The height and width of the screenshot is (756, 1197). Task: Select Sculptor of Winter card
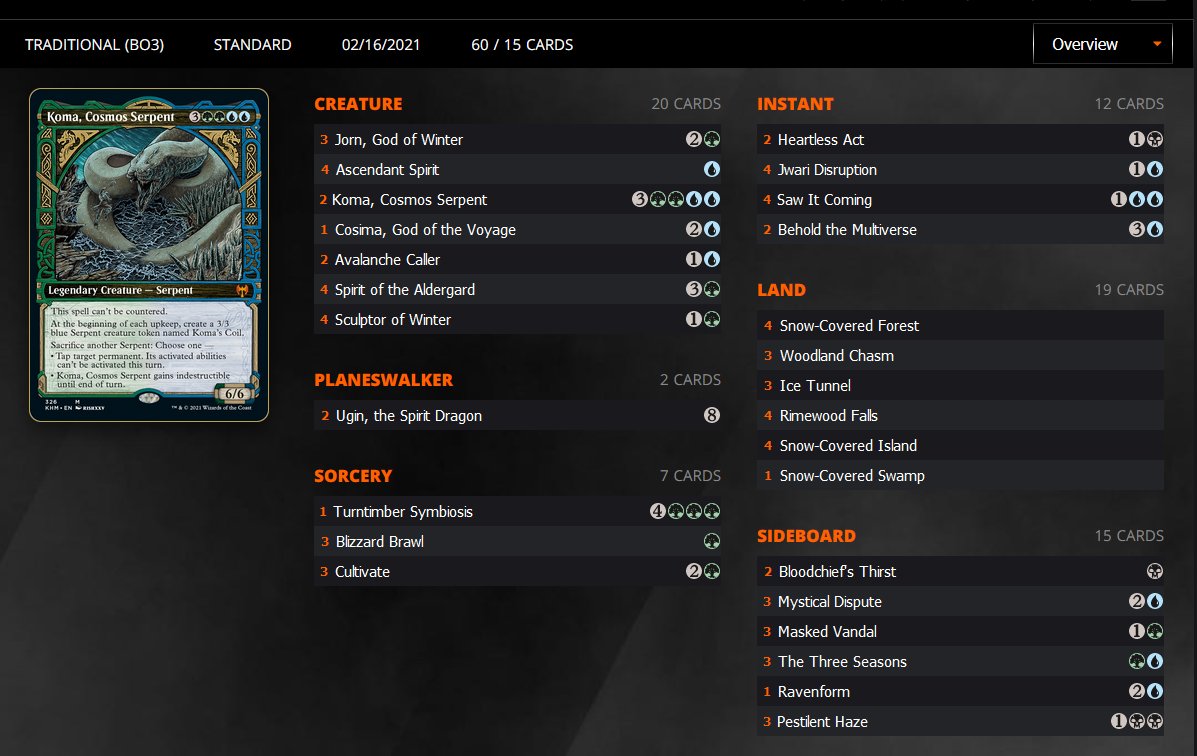point(518,319)
